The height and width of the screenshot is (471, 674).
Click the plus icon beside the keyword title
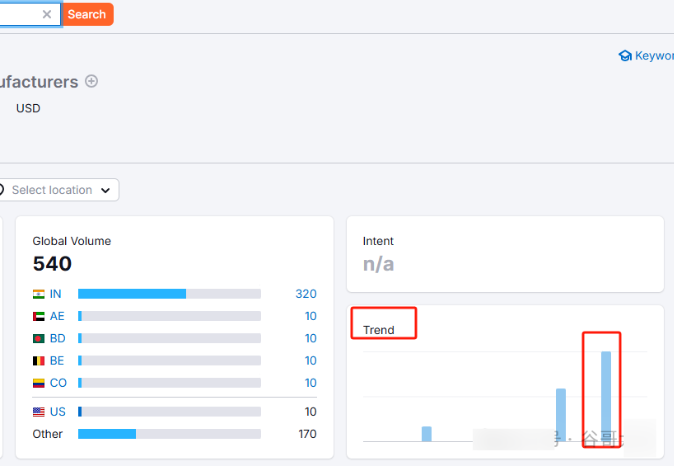(92, 82)
